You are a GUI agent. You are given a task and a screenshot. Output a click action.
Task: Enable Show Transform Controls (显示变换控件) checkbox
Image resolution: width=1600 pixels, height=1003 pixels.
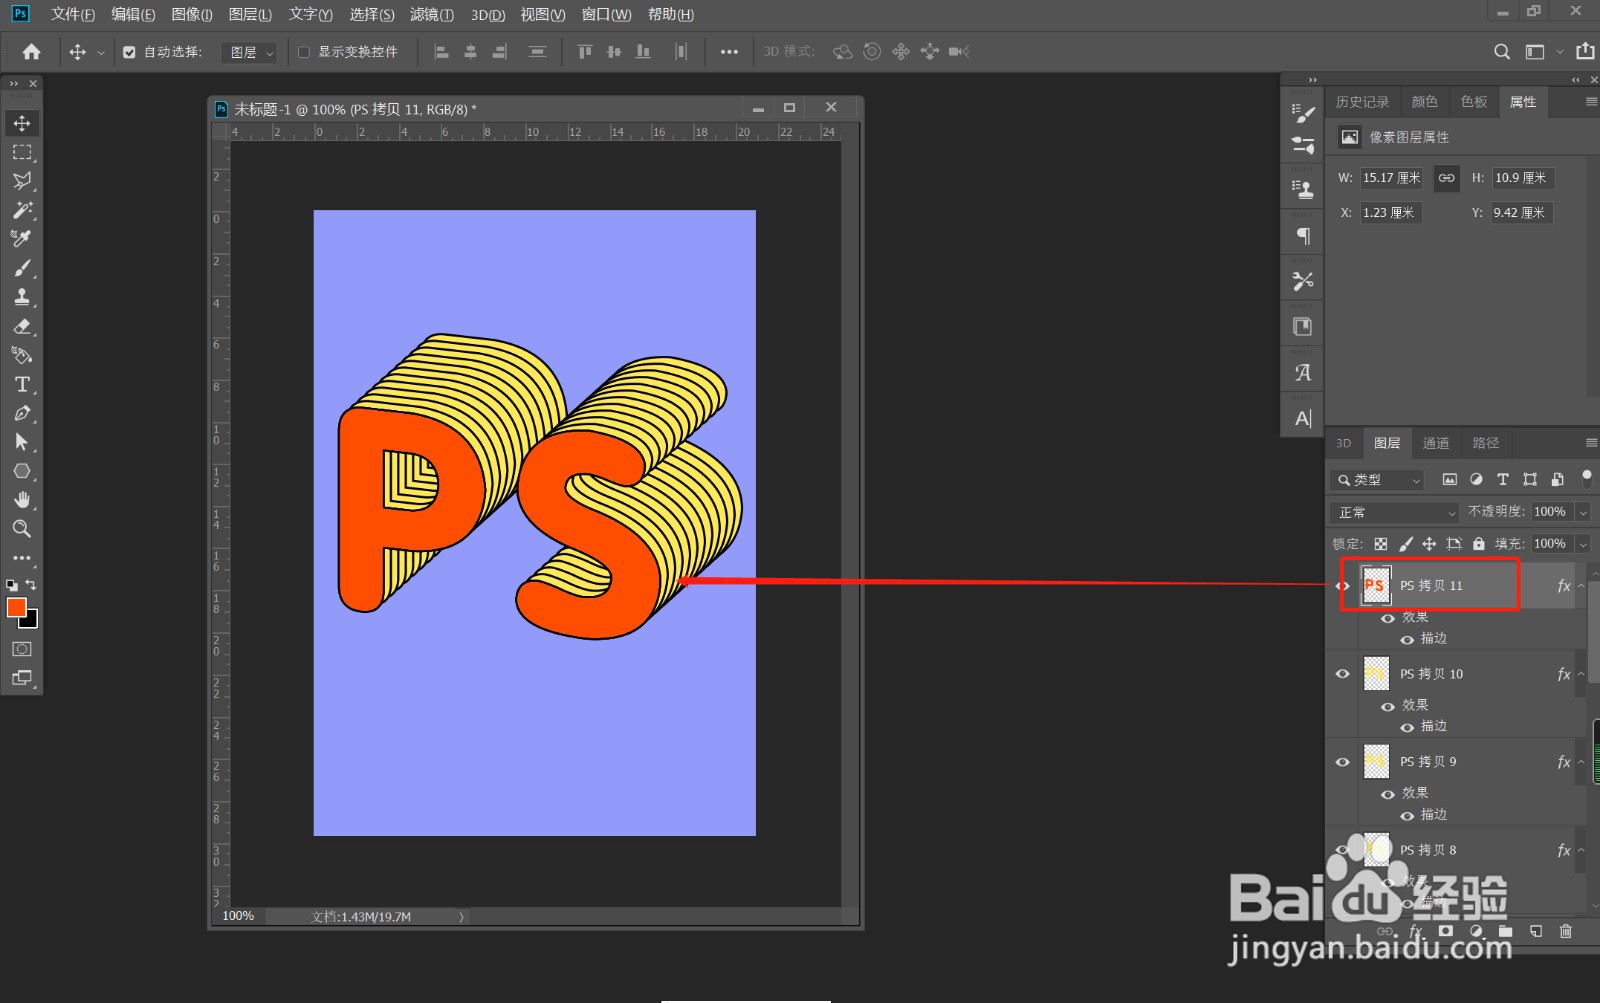304,52
